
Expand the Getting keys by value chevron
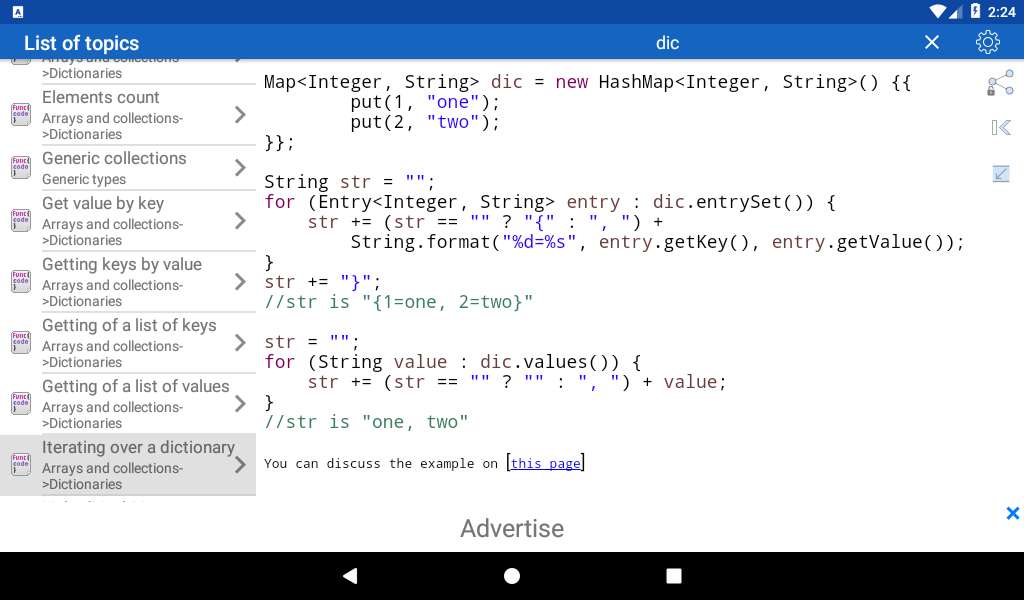[240, 282]
